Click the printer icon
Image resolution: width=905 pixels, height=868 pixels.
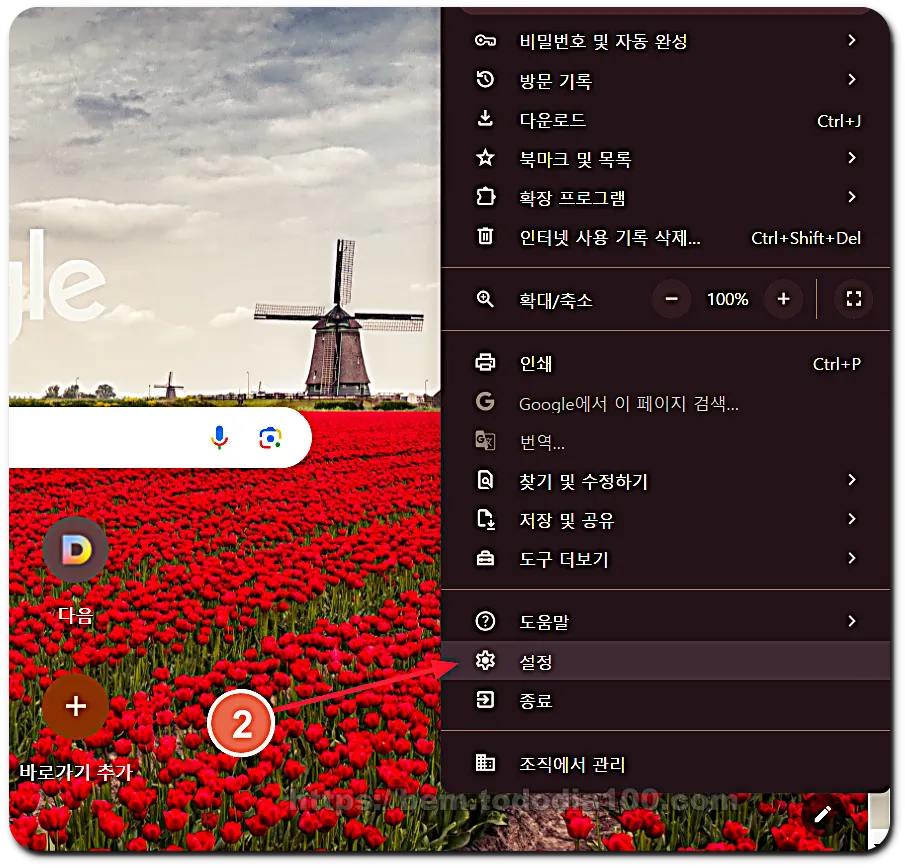point(485,362)
